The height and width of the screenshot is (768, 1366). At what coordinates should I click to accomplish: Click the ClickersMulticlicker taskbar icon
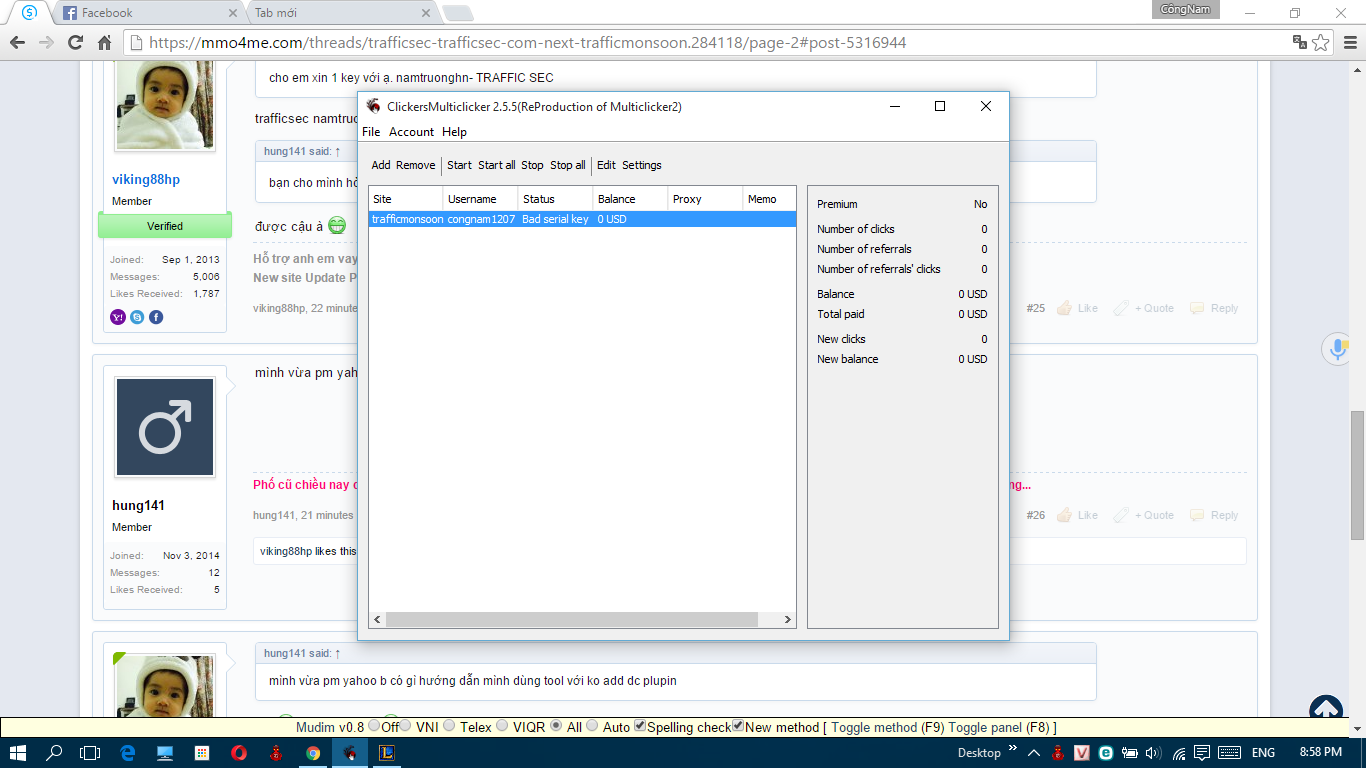(350, 753)
